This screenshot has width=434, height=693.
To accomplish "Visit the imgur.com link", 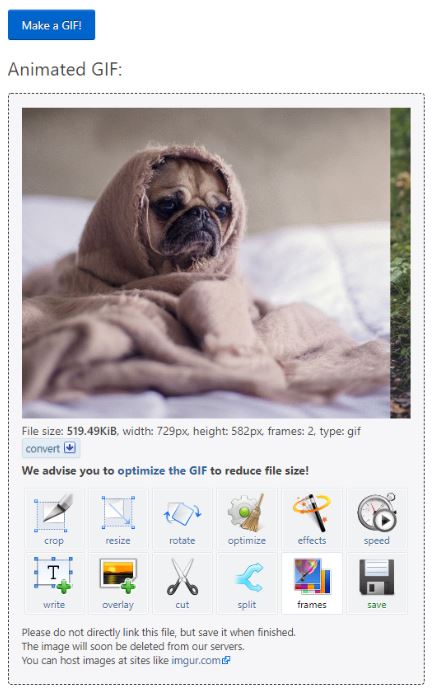I will pyautogui.click(x=196, y=660).
